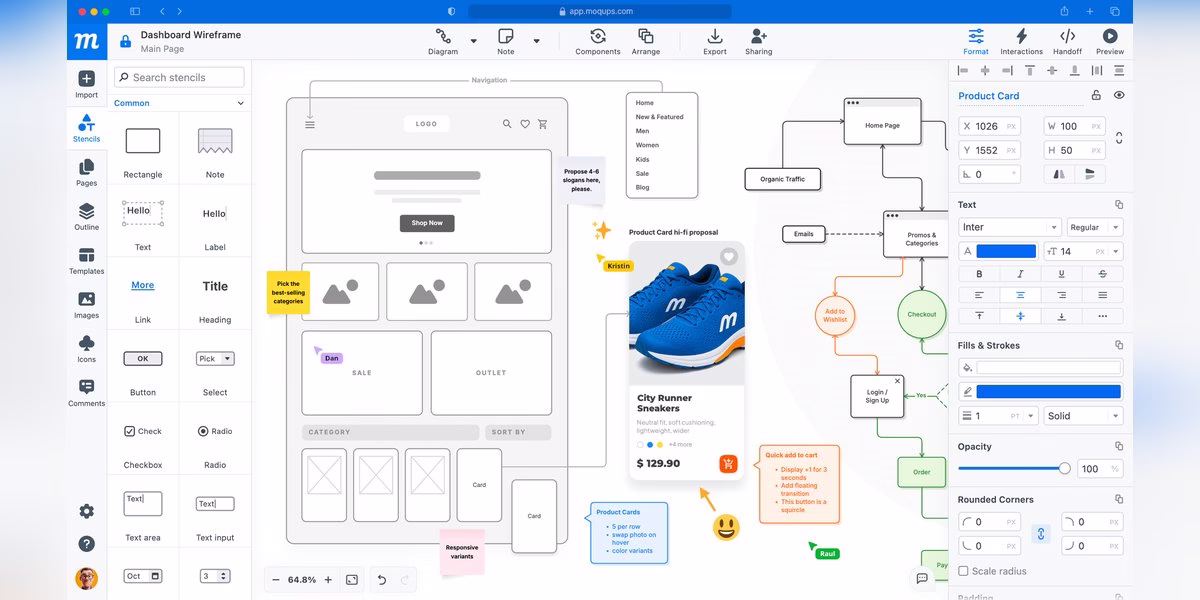Screen dimensions: 1200x600
Task: Justify text alignment
Action: tap(1102, 295)
